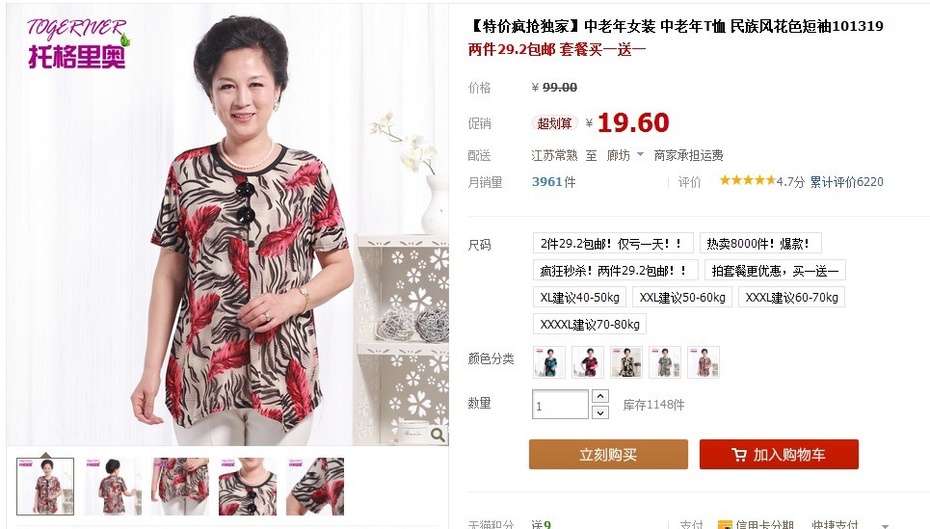This screenshot has width=930, height=529.
Task: Click the quantity input field
Action: [560, 404]
